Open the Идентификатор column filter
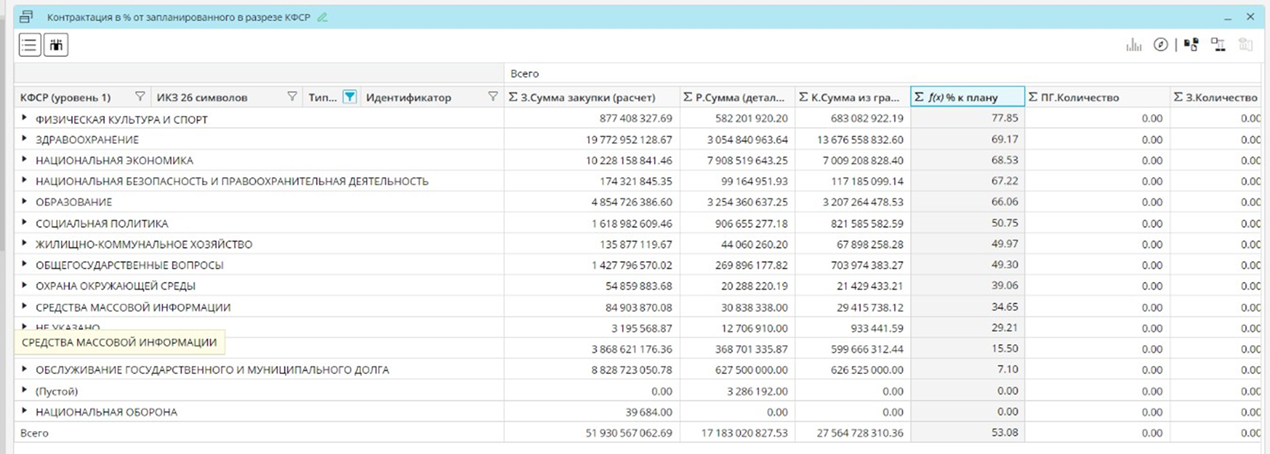Image resolution: width=1270 pixels, height=454 pixels. pos(493,97)
